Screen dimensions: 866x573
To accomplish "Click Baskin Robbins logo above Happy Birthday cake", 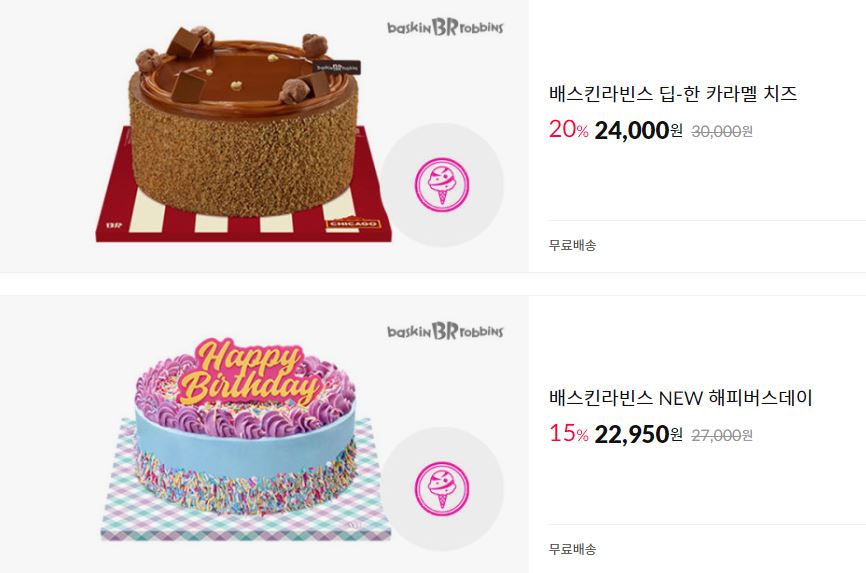I will (x=445, y=331).
